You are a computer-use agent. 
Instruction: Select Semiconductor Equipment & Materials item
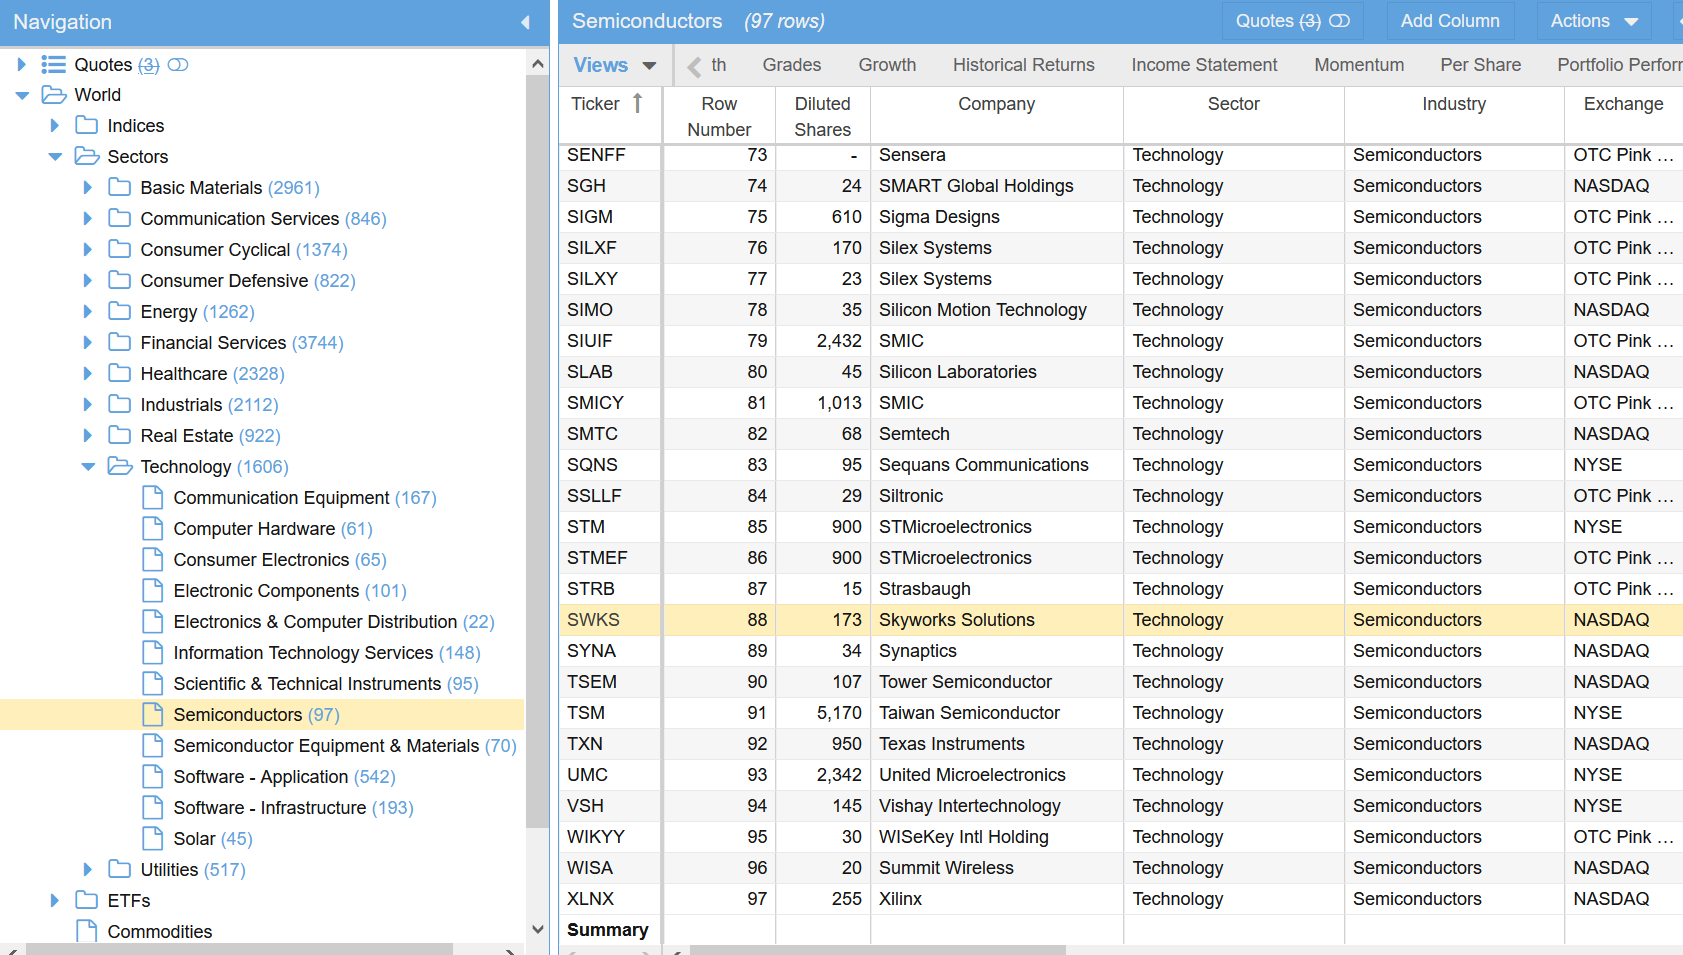(x=326, y=745)
